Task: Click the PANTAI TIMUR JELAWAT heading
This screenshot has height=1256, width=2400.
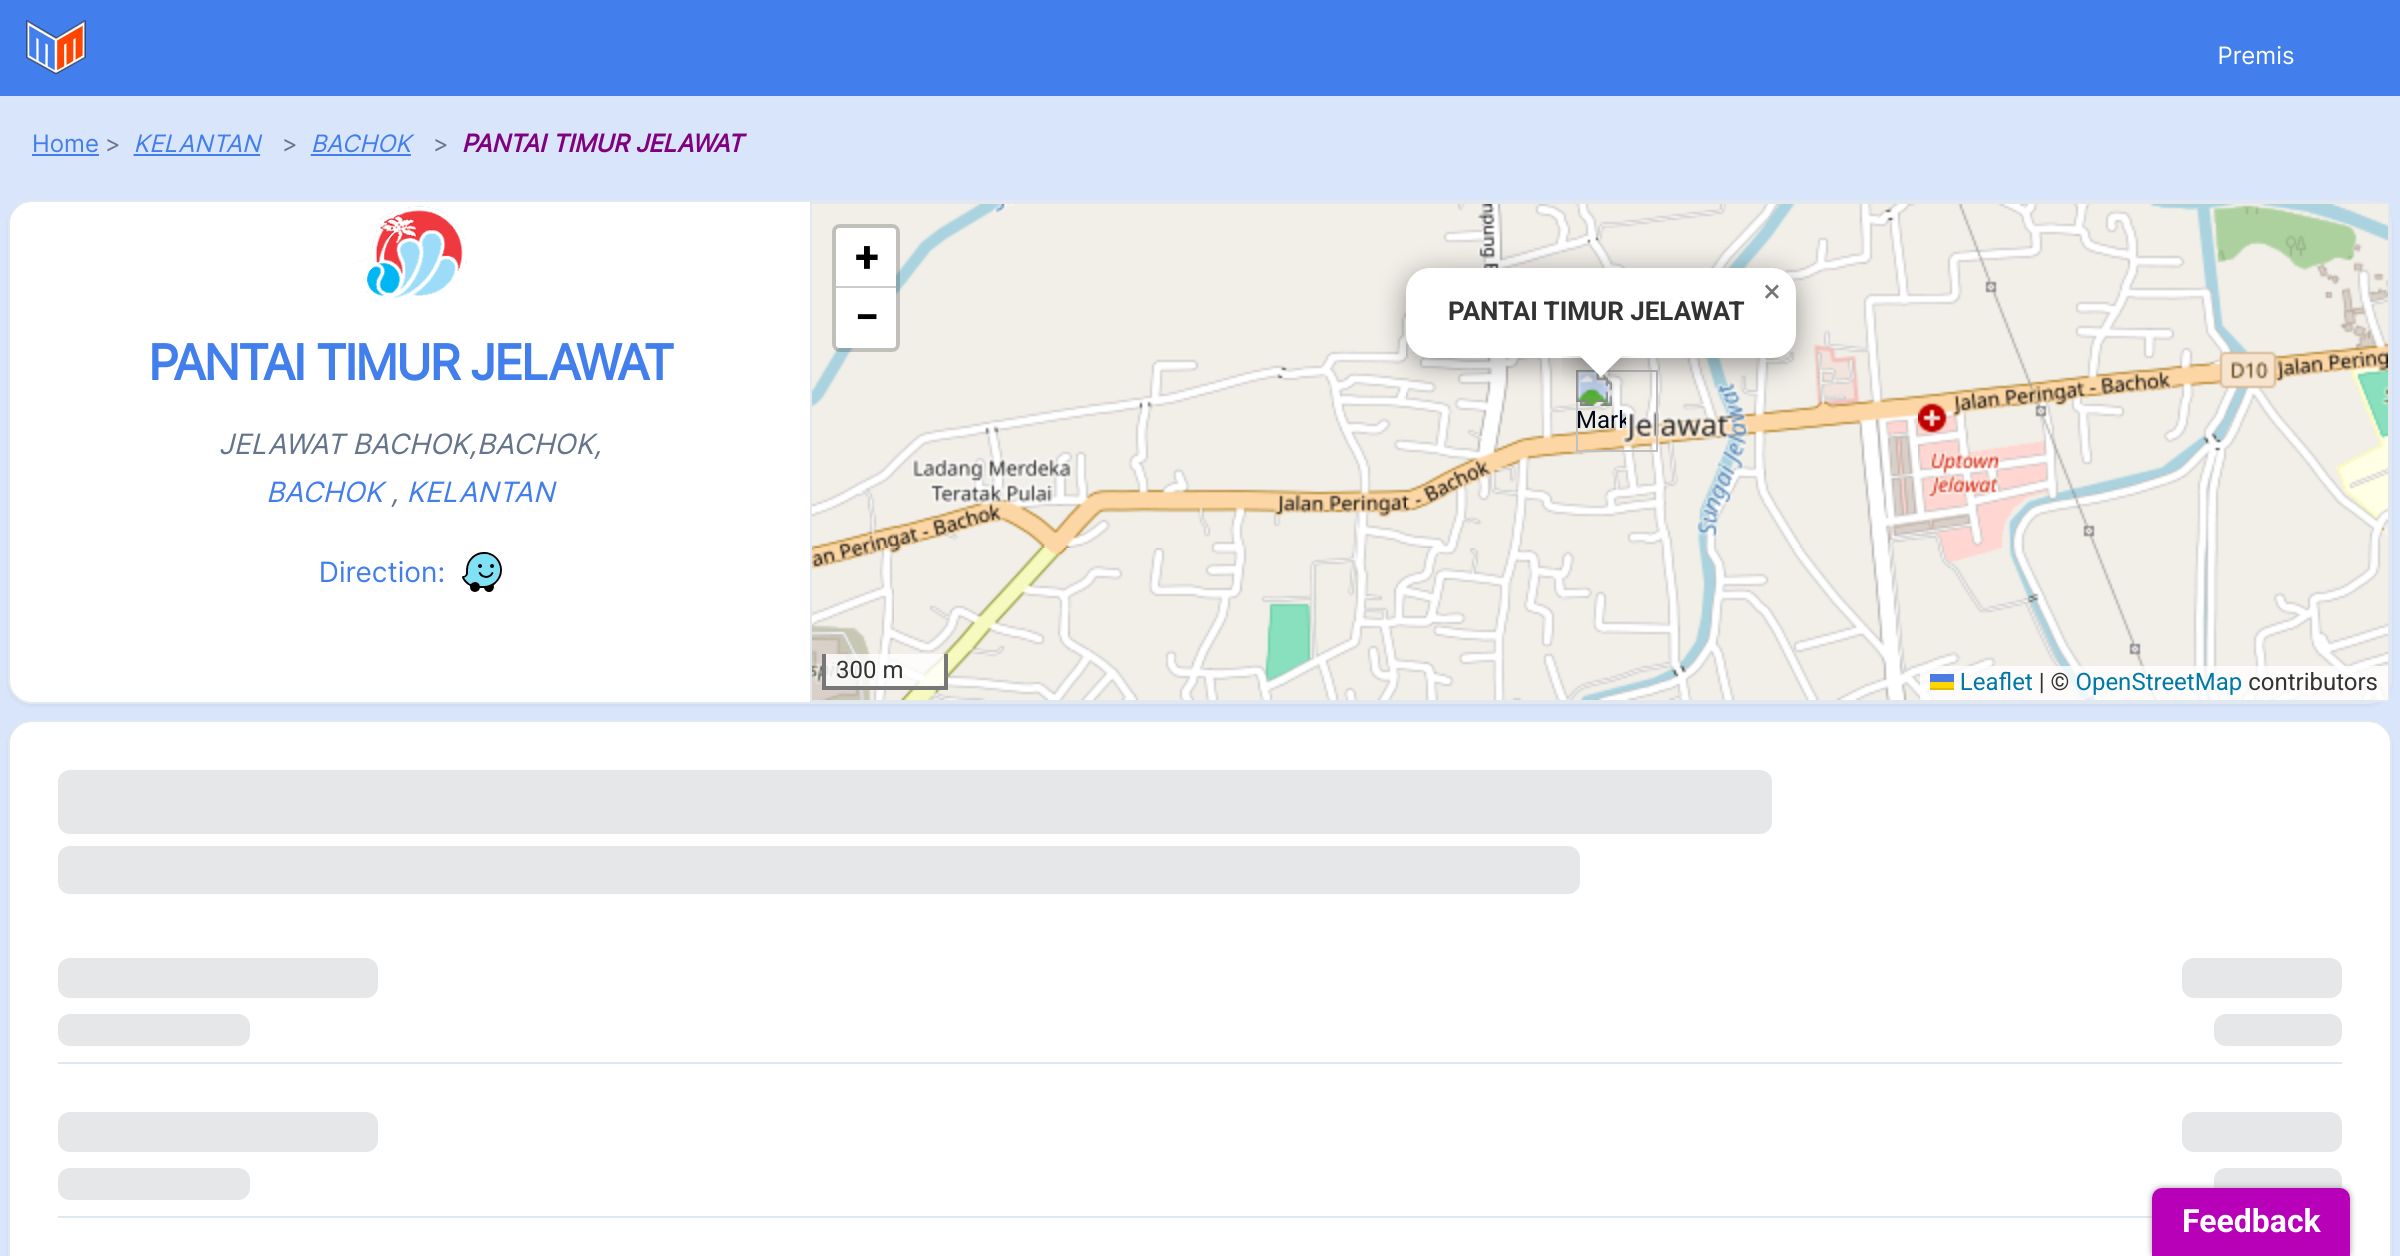Action: (410, 363)
